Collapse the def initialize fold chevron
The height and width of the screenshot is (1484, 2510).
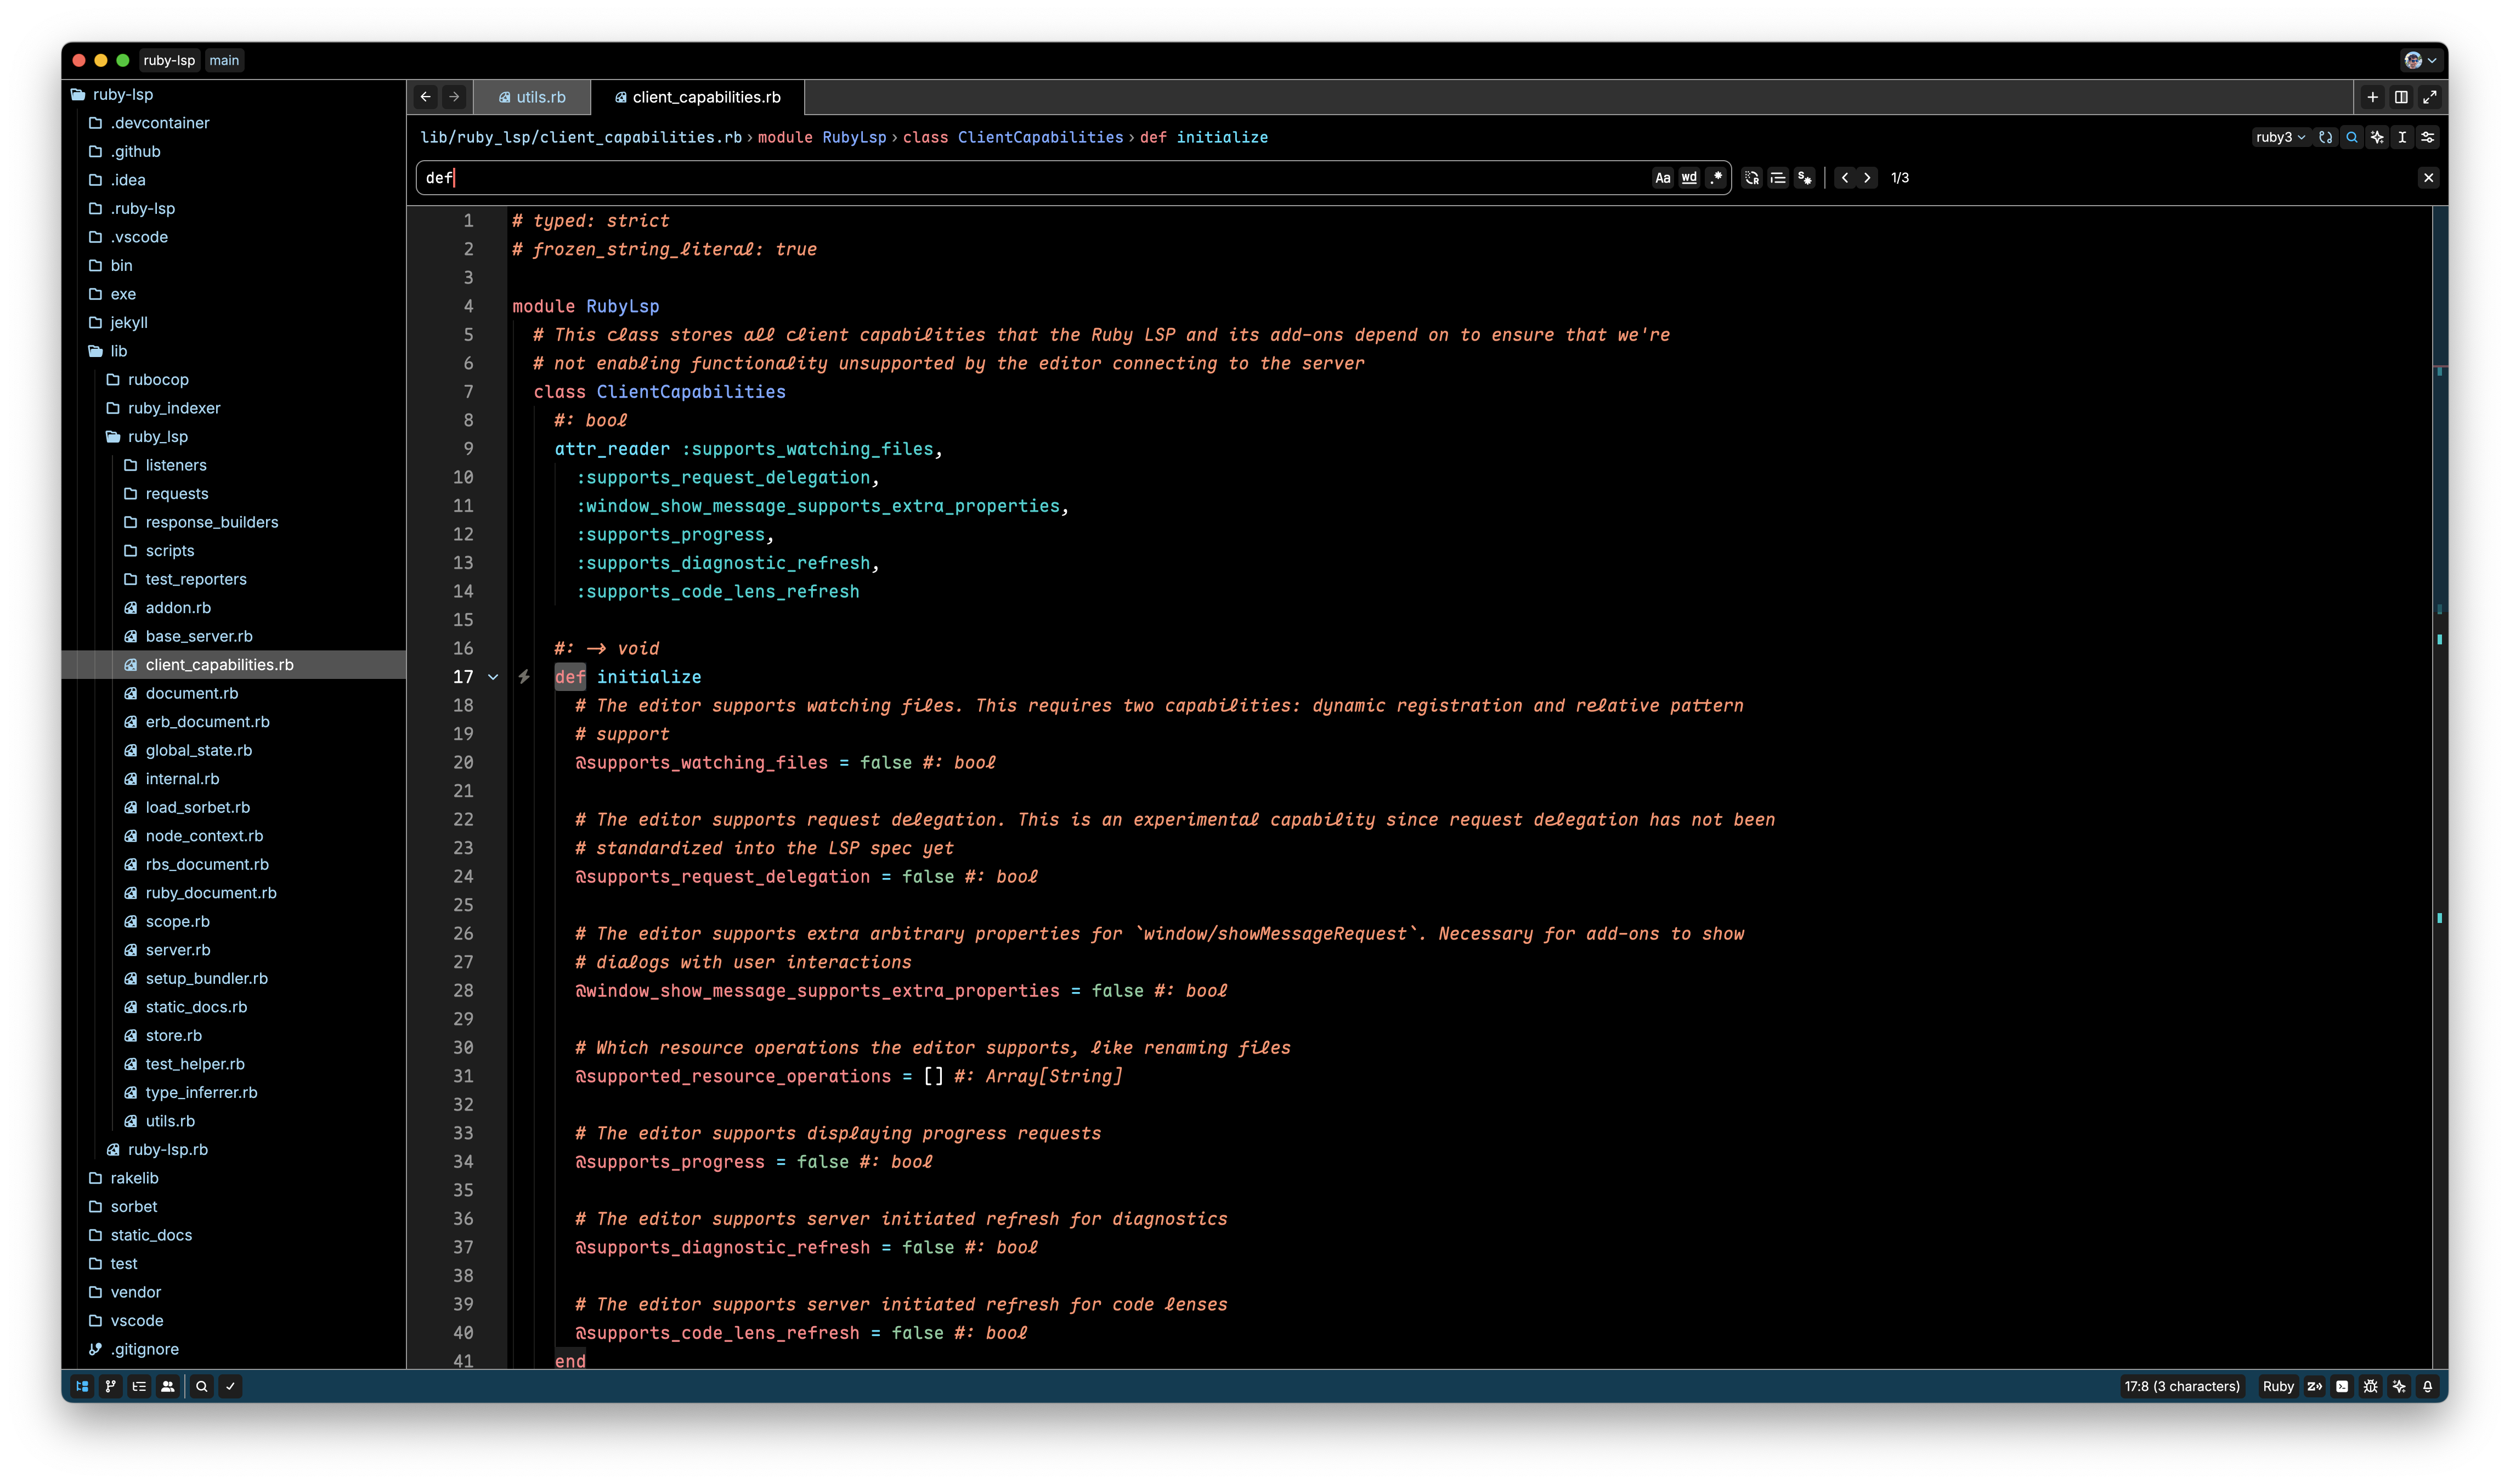(x=493, y=677)
